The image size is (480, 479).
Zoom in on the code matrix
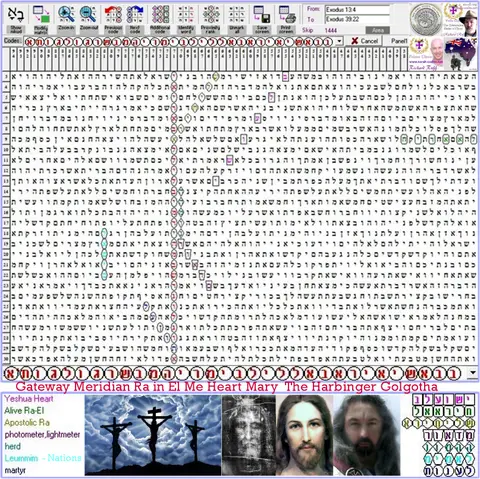(66, 19)
